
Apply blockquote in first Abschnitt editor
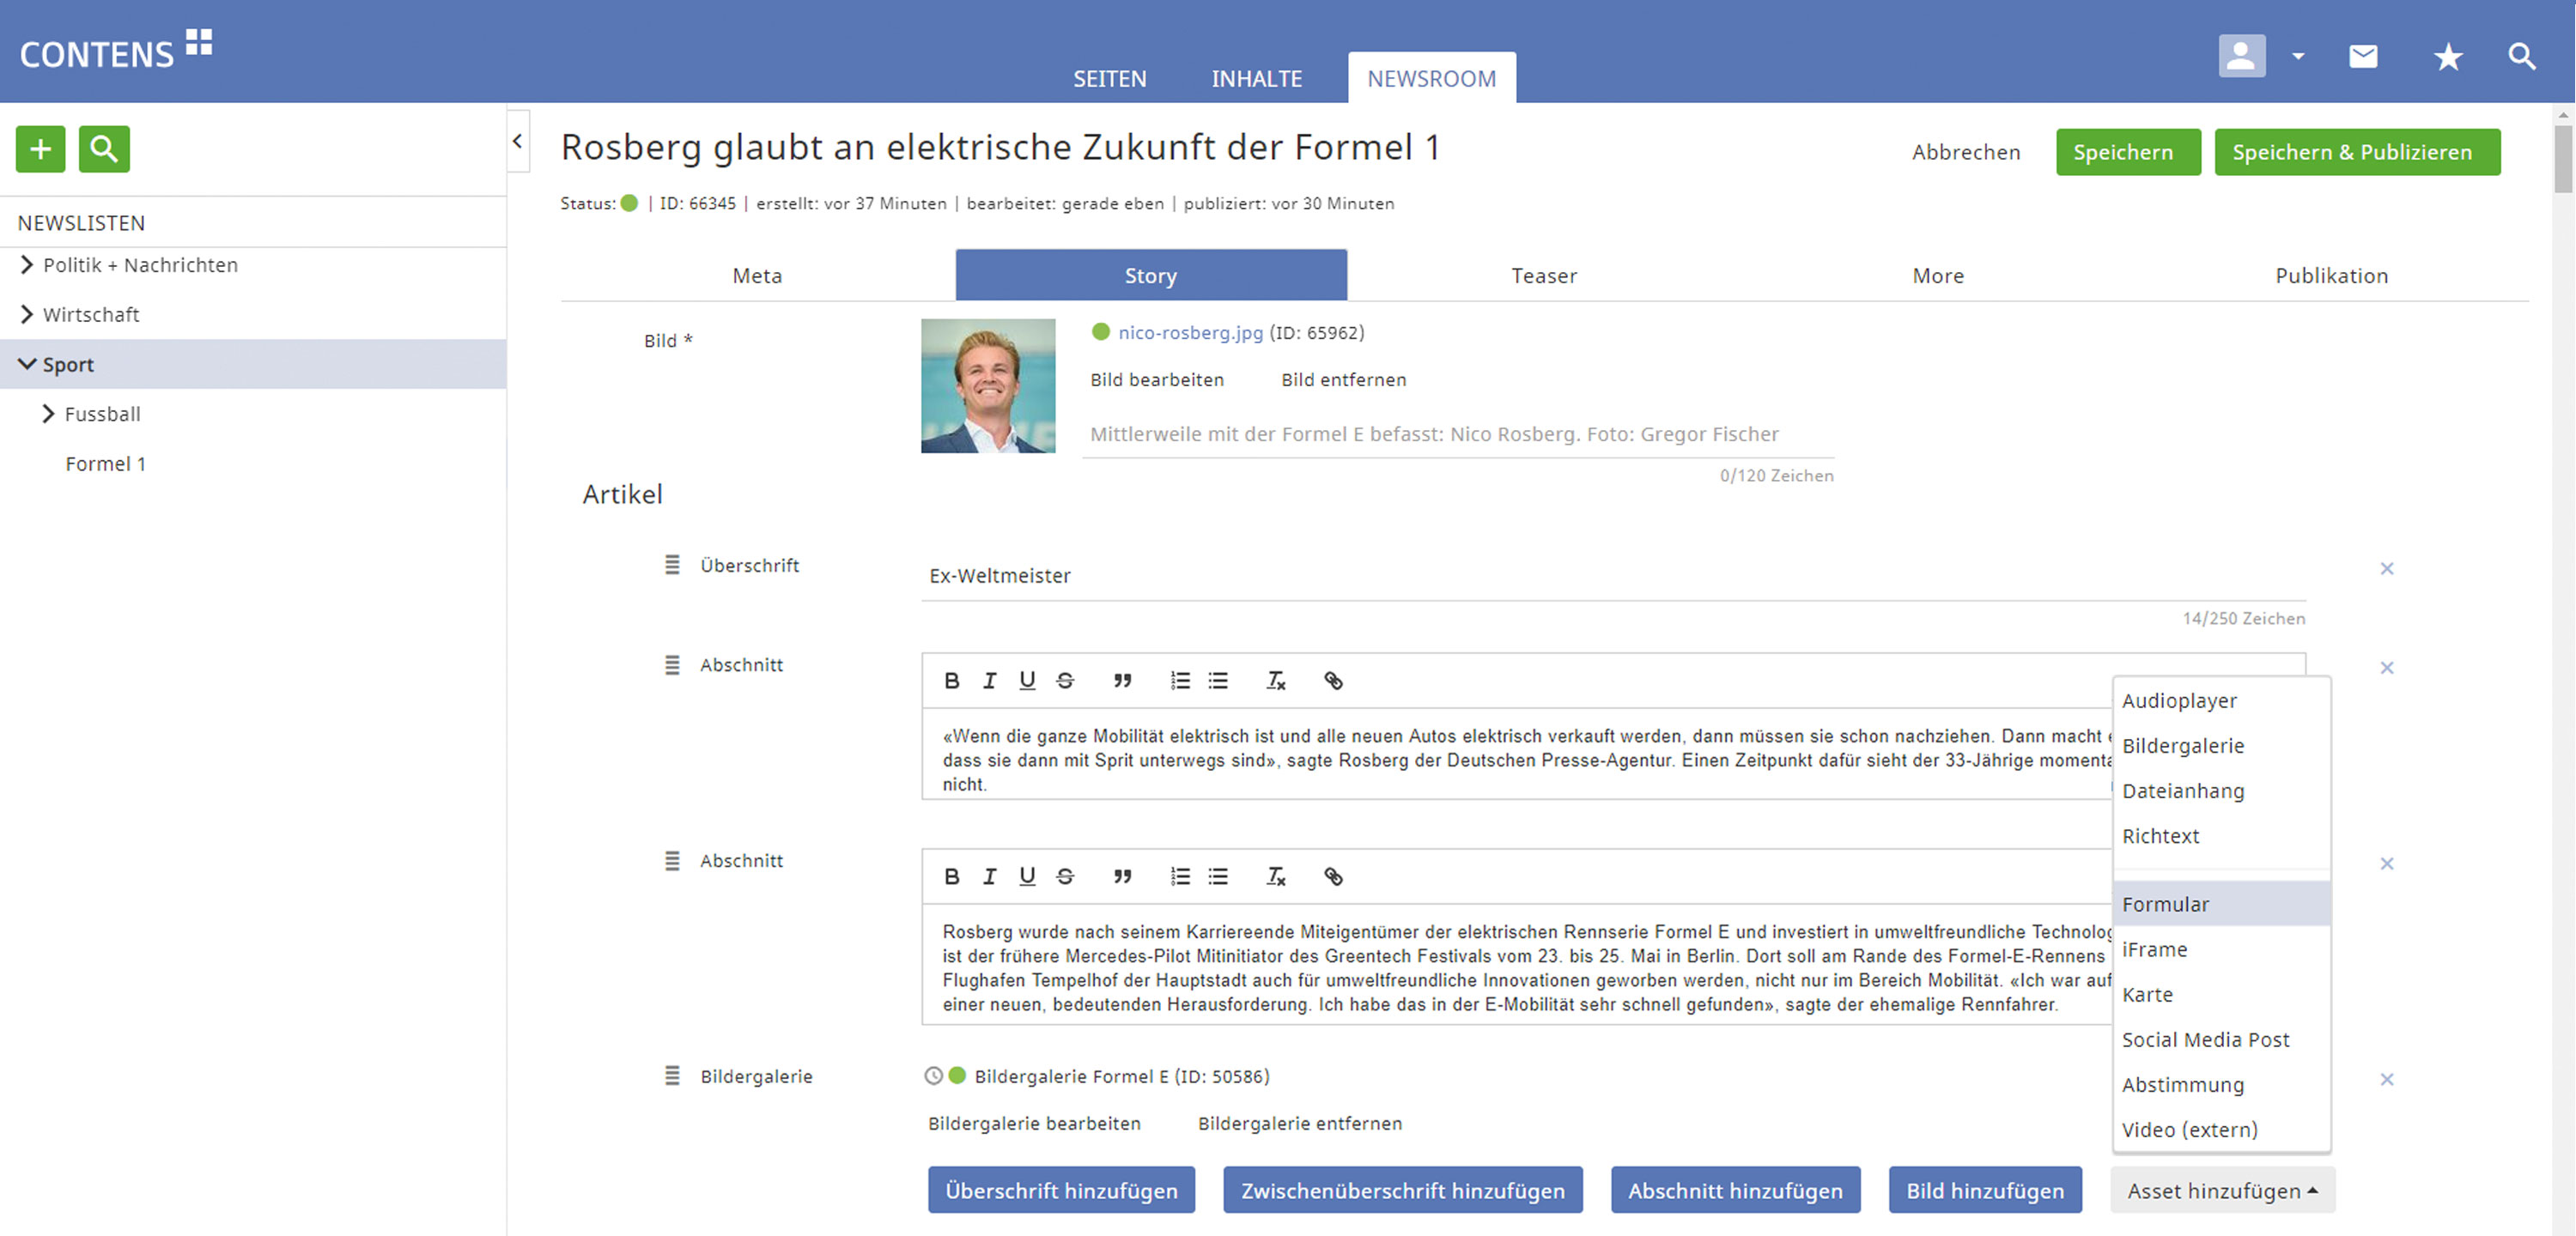tap(1122, 681)
